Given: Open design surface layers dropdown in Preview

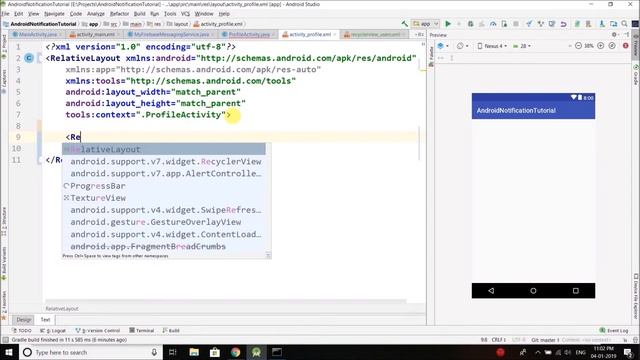Looking at the screenshot, I should (442, 46).
